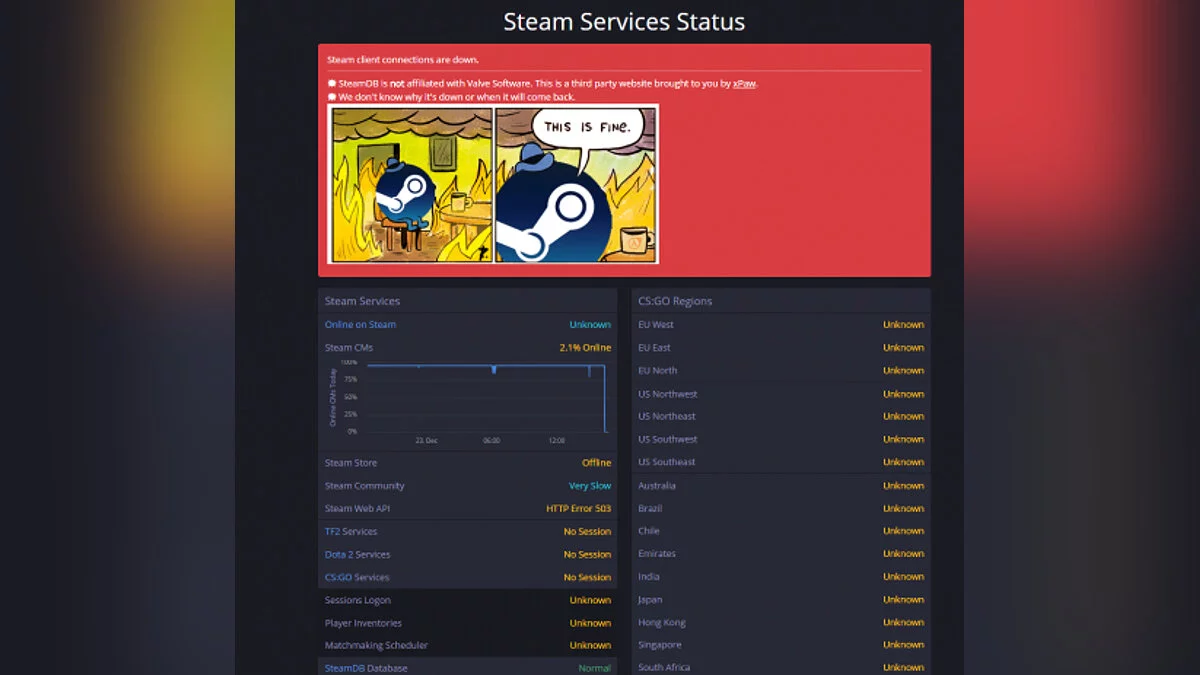
Task: Click the US Southwest region row
Action: coord(781,439)
